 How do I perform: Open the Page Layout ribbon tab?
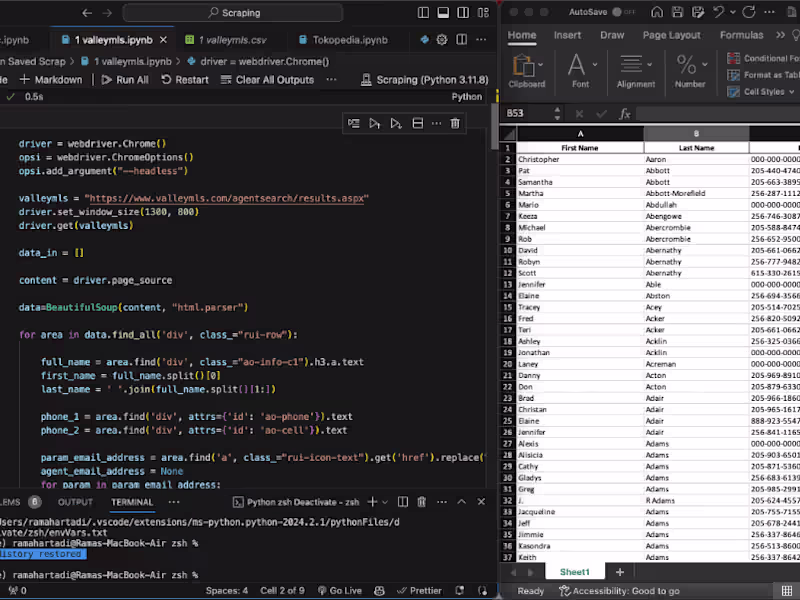pos(671,35)
